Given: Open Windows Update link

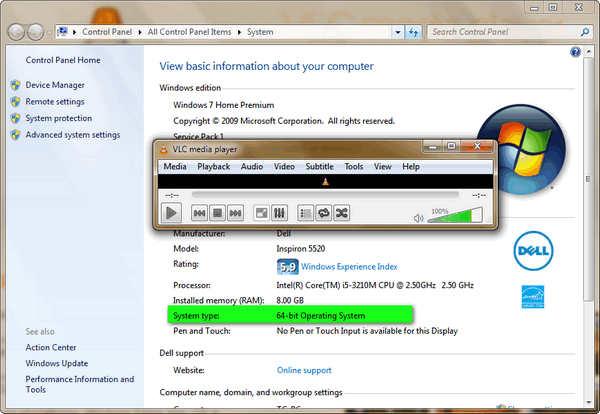Looking at the screenshot, I should 57,363.
